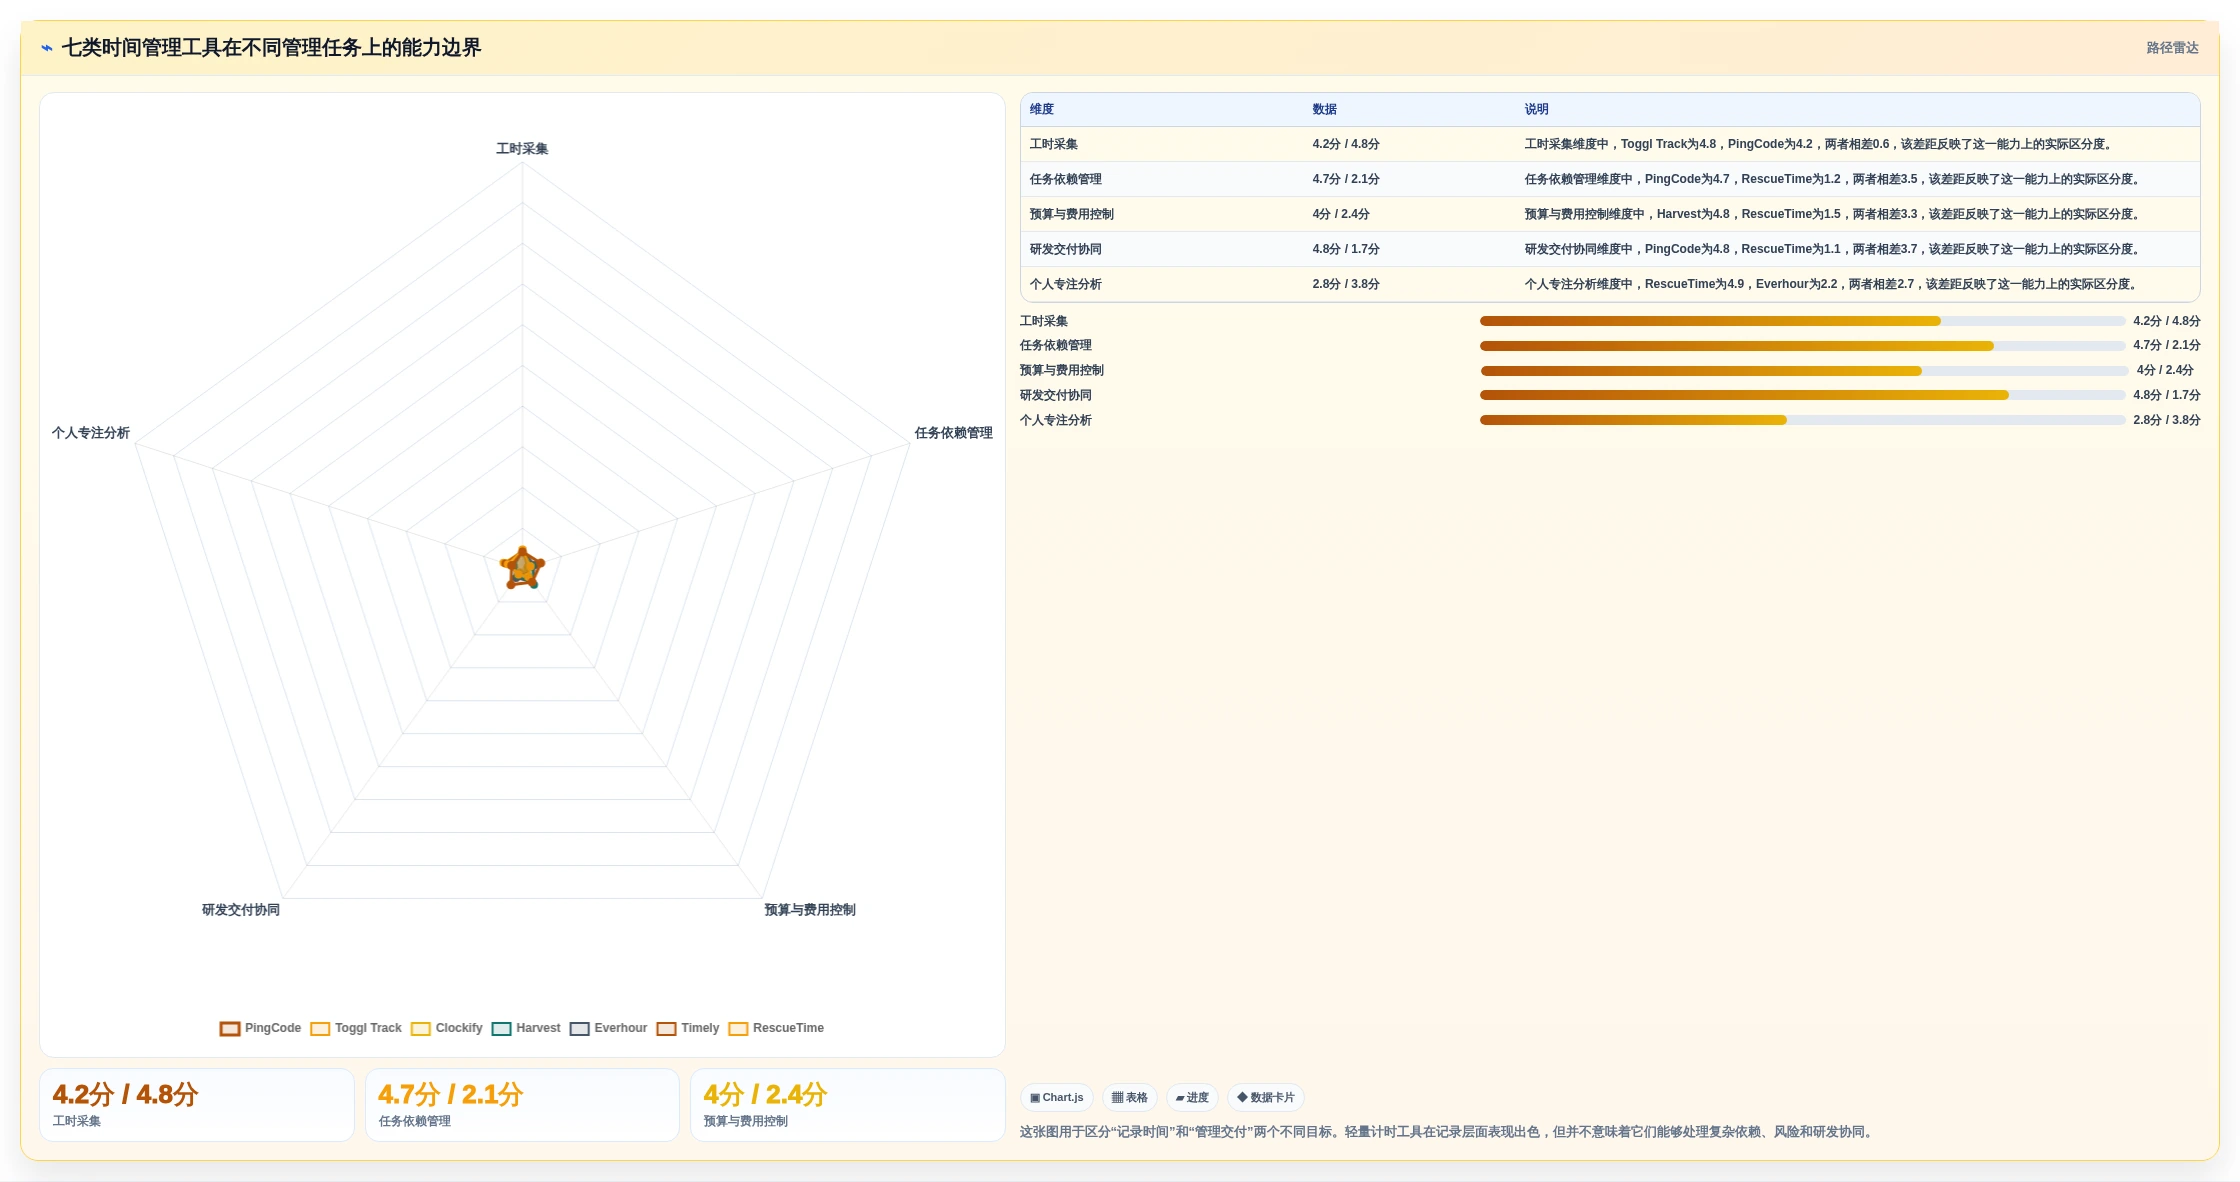2240x1182 pixels.
Task: Open the 工时采集 data card
Action: (197, 1105)
